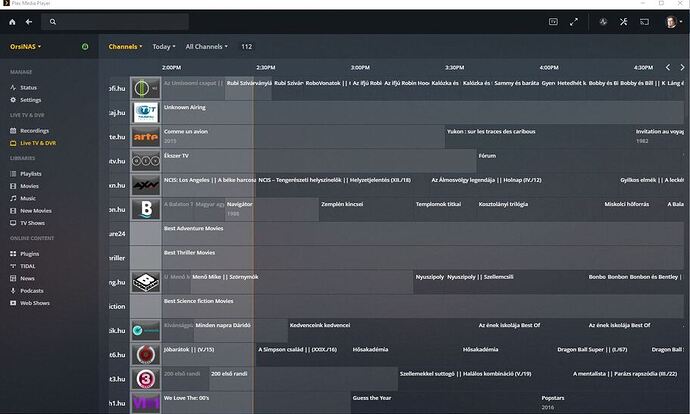Image resolution: width=690 pixels, height=414 pixels.
Task: Open Settings in the sidebar
Action: click(30, 100)
